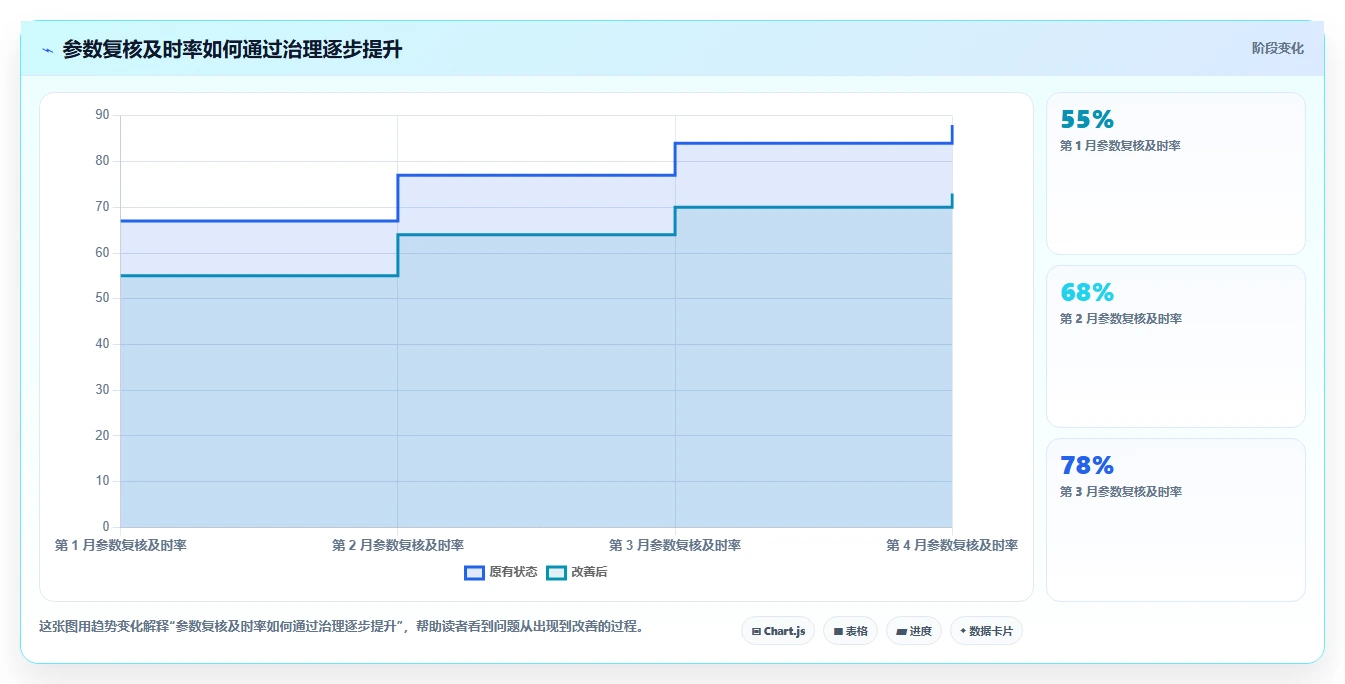1345x684 pixels.
Task: Click the y-axis value 90
Action: (102, 115)
